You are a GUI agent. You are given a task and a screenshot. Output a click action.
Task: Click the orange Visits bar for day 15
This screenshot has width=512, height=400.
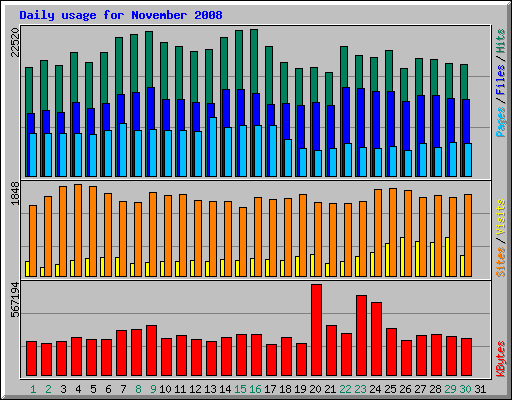click(243, 242)
